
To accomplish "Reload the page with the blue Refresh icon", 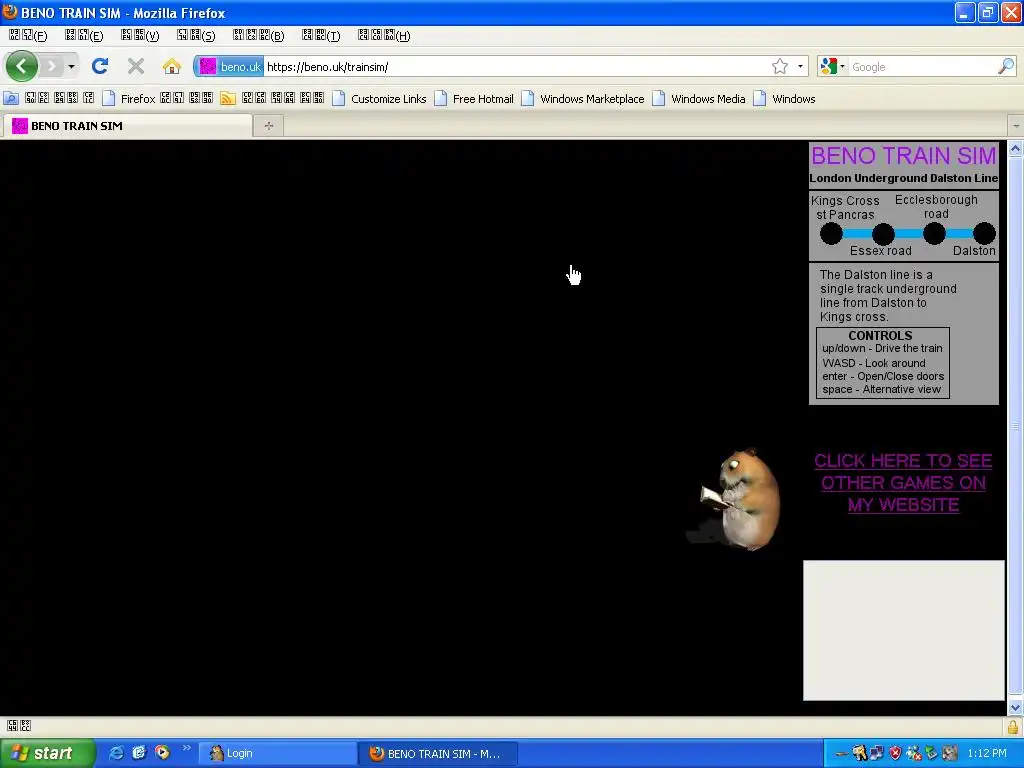I will point(100,66).
